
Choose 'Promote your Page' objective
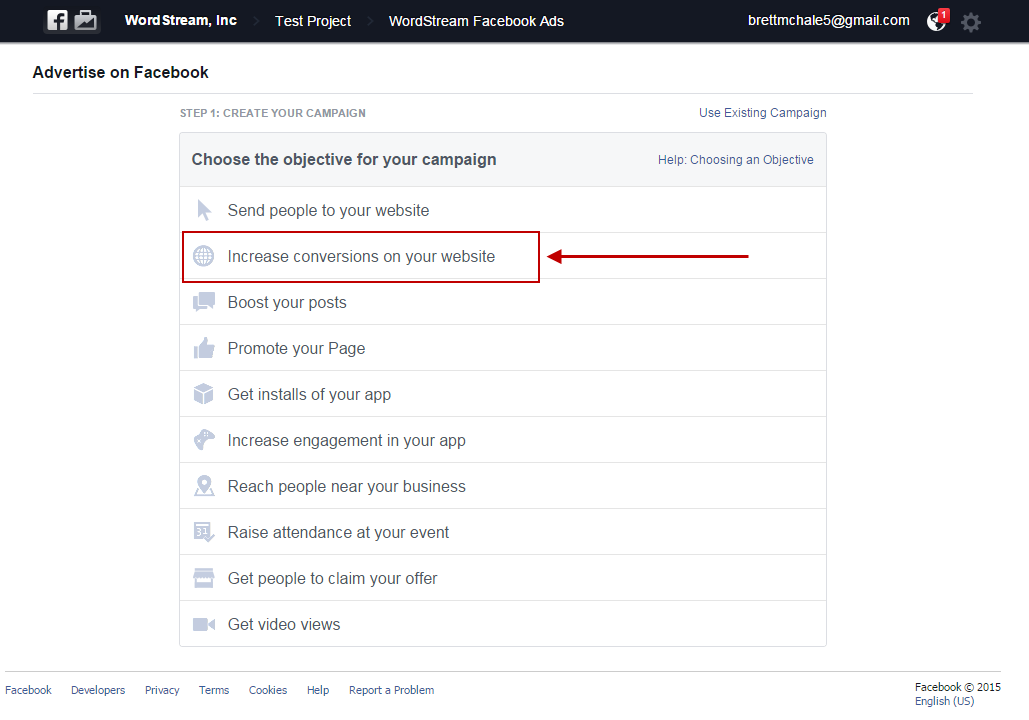point(503,348)
